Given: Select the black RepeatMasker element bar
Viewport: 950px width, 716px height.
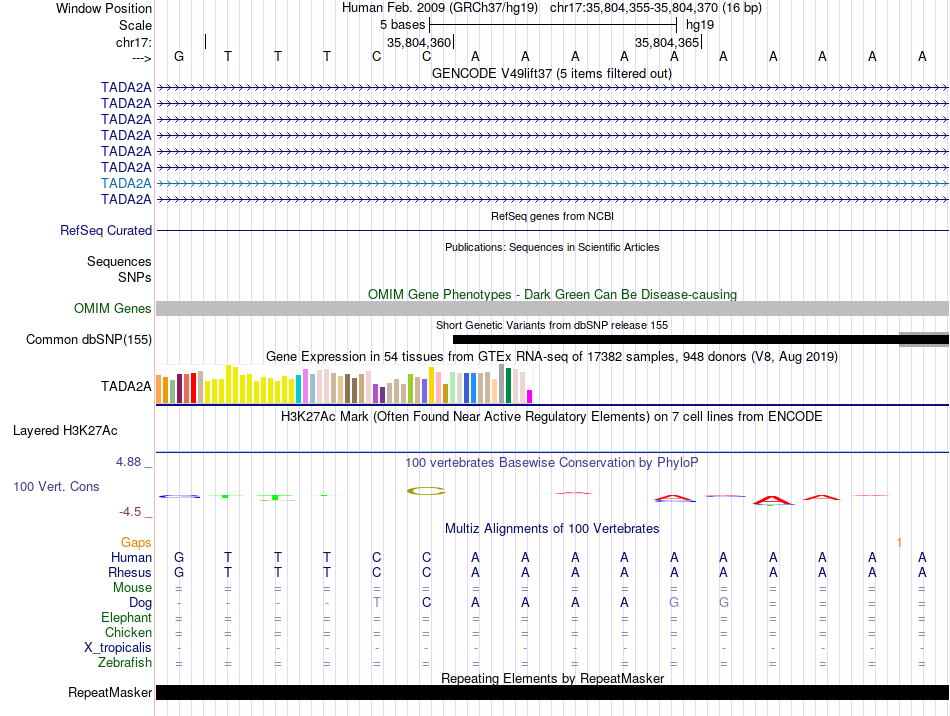Looking at the screenshot, I should pos(552,693).
